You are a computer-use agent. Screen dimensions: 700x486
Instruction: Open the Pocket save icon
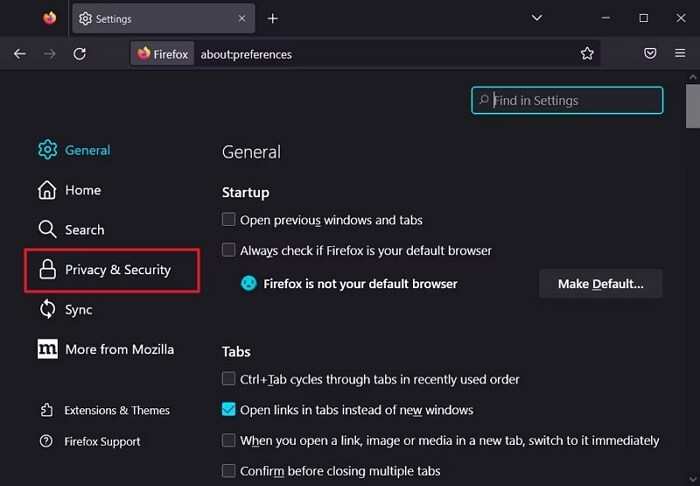650,54
